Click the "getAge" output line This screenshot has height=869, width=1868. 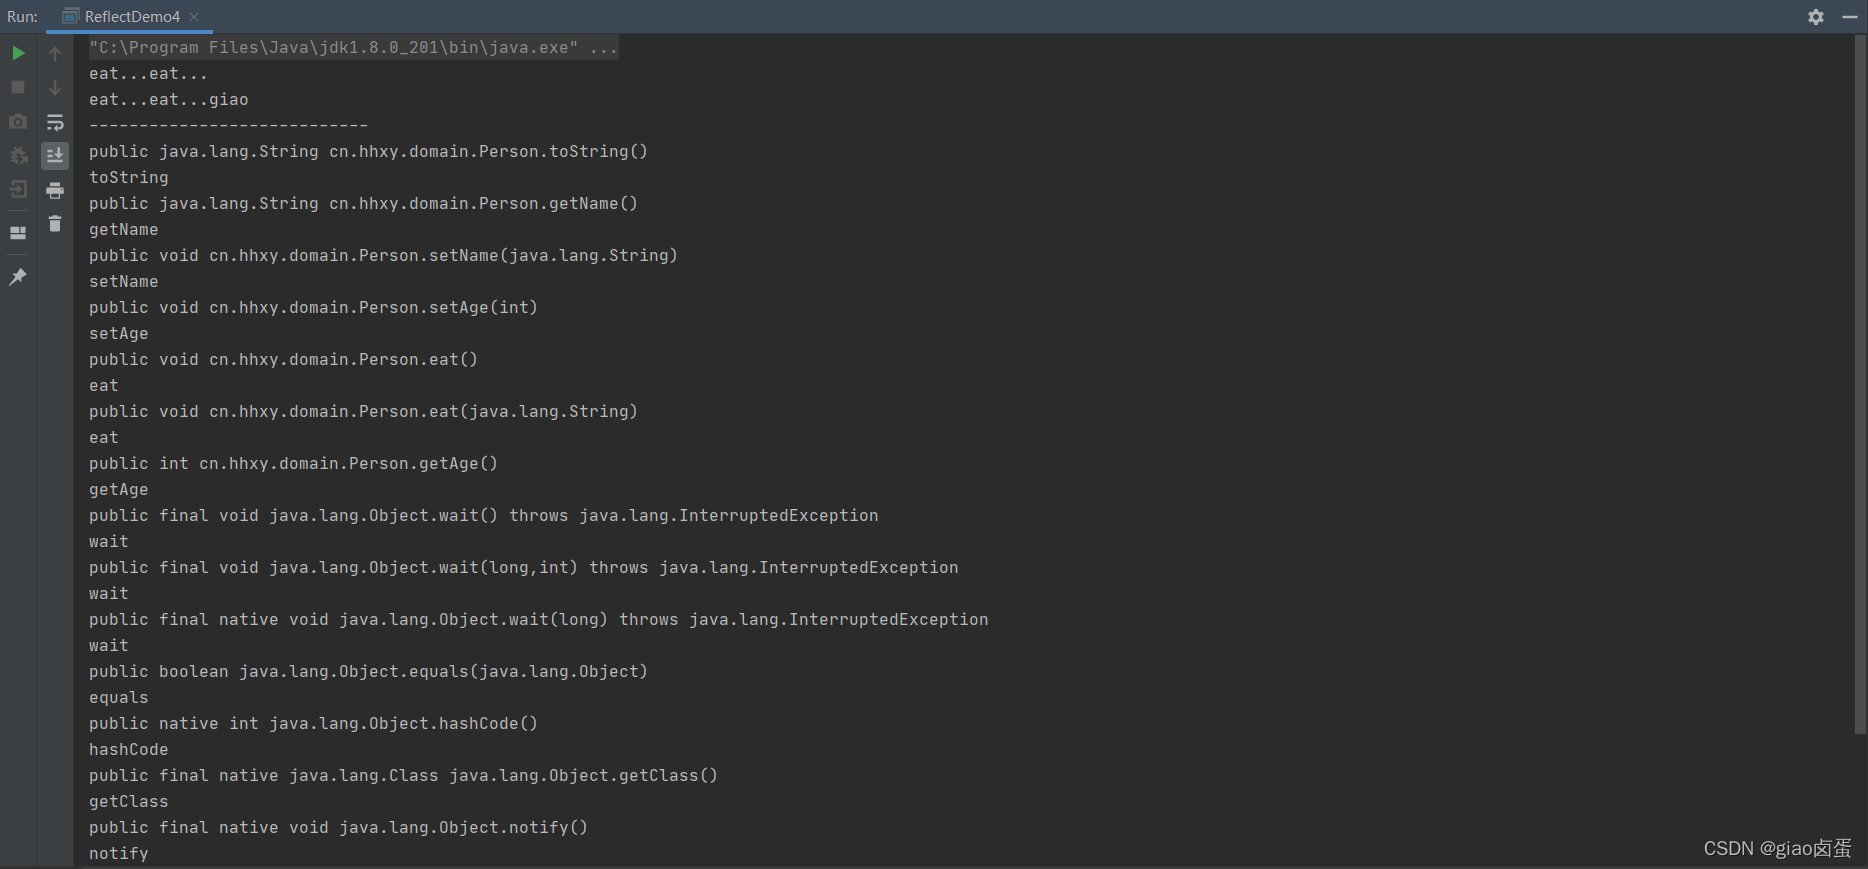[x=119, y=489]
